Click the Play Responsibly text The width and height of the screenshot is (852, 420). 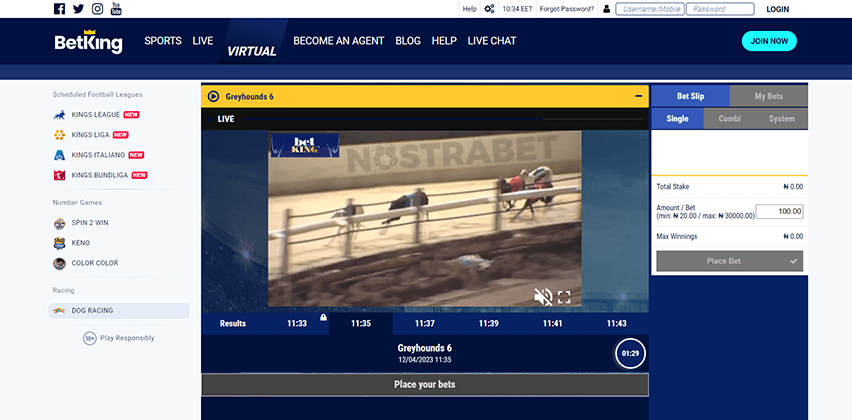(127, 338)
